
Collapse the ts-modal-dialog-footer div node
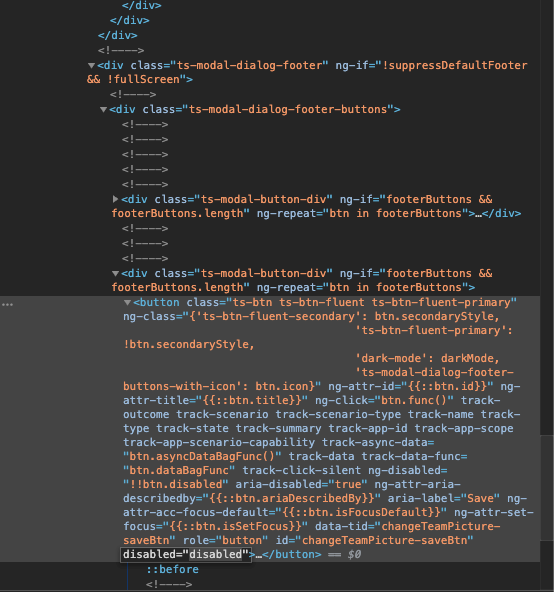tap(91, 65)
